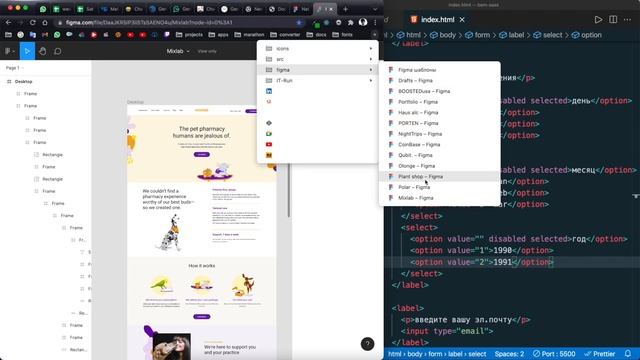Open Mixlab – Figma bookmark
This screenshot has width=640, height=360.
pyautogui.click(x=440, y=198)
